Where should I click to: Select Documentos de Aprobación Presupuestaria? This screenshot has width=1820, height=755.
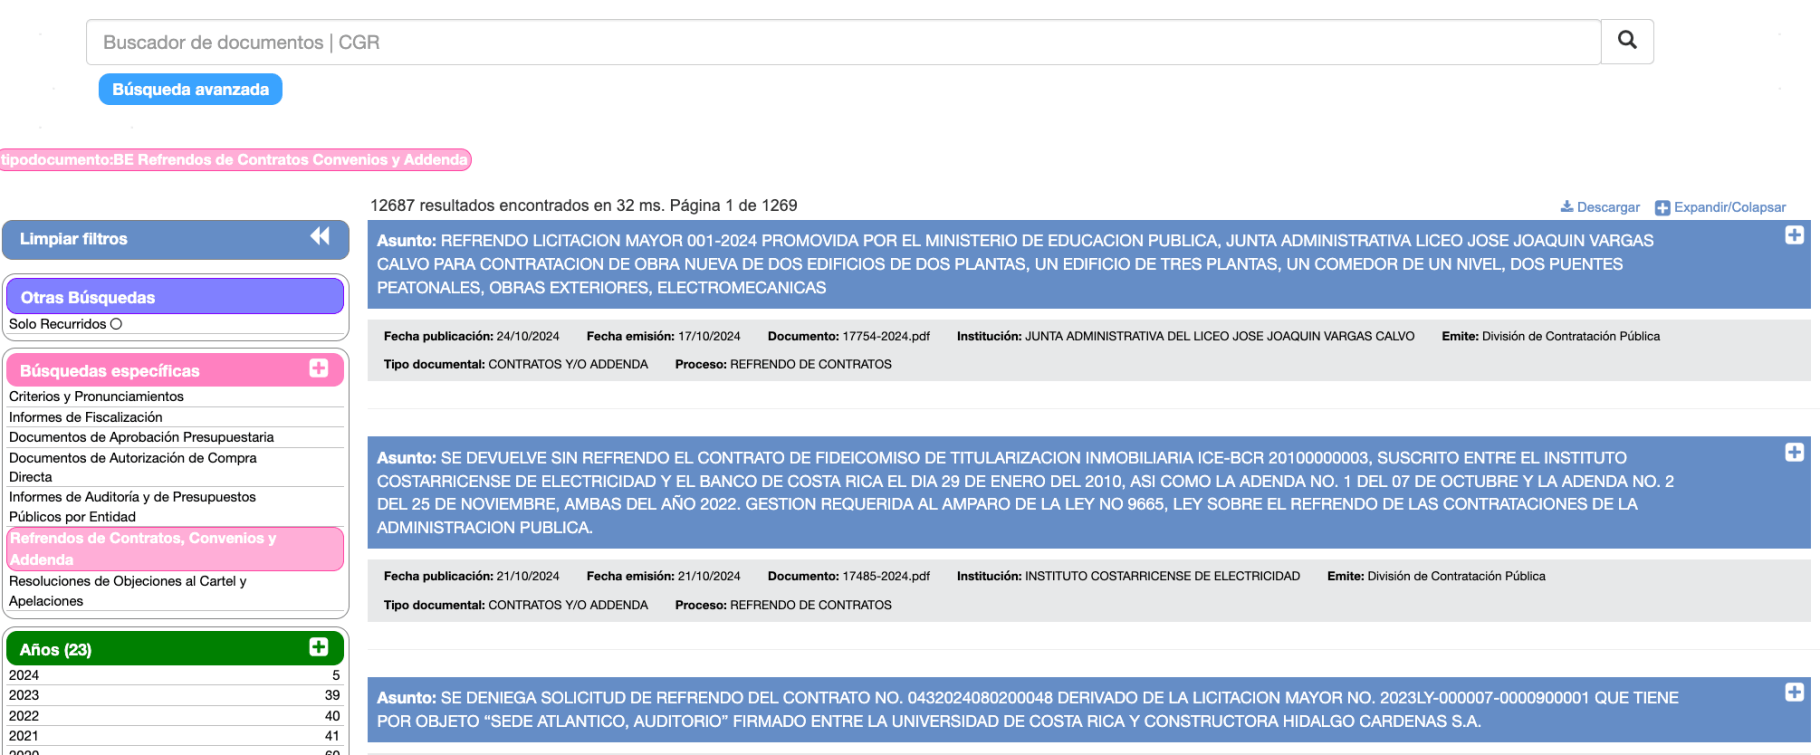tap(141, 437)
